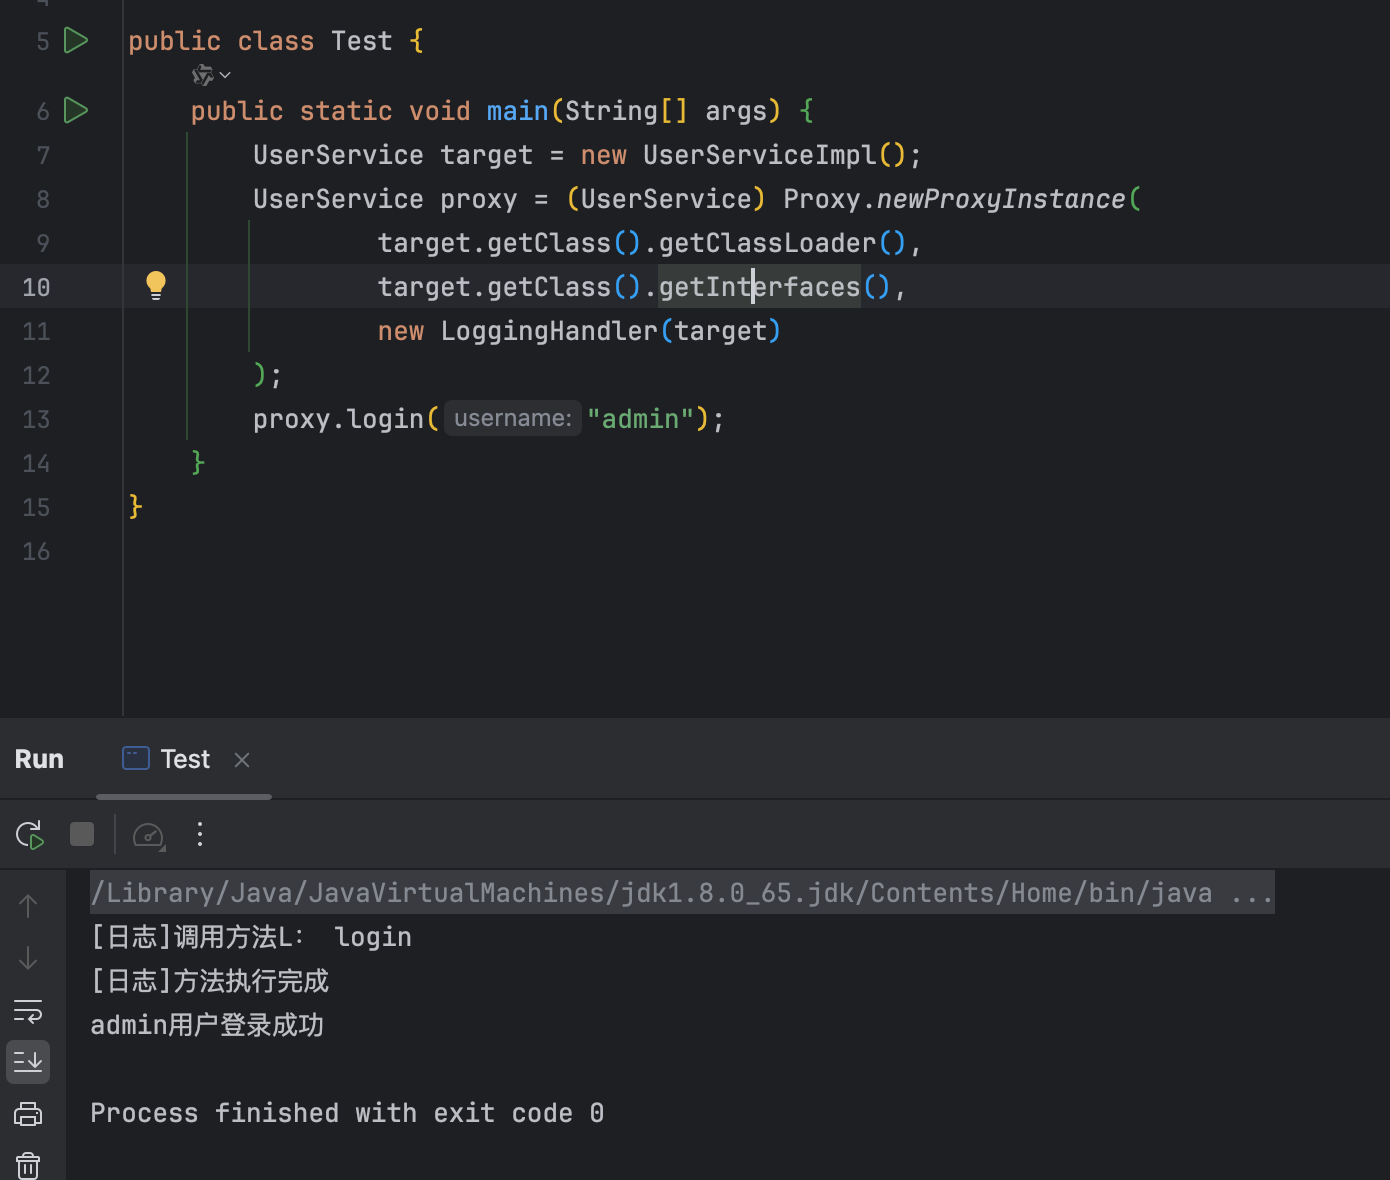1390x1180 pixels.
Task: Show intention actions via the lightbulb
Action: click(x=156, y=286)
